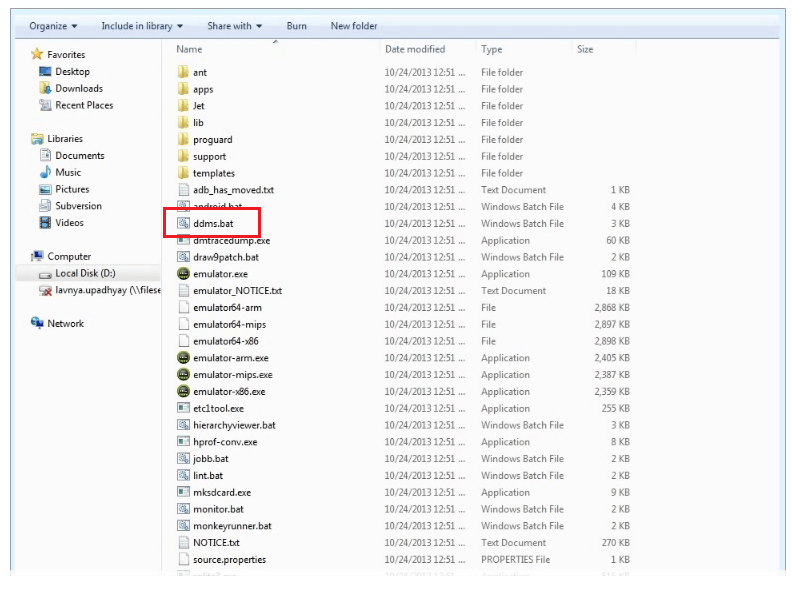The width and height of the screenshot is (800, 591).
Task: Select the emulator64-x86 file
Action: point(226,341)
